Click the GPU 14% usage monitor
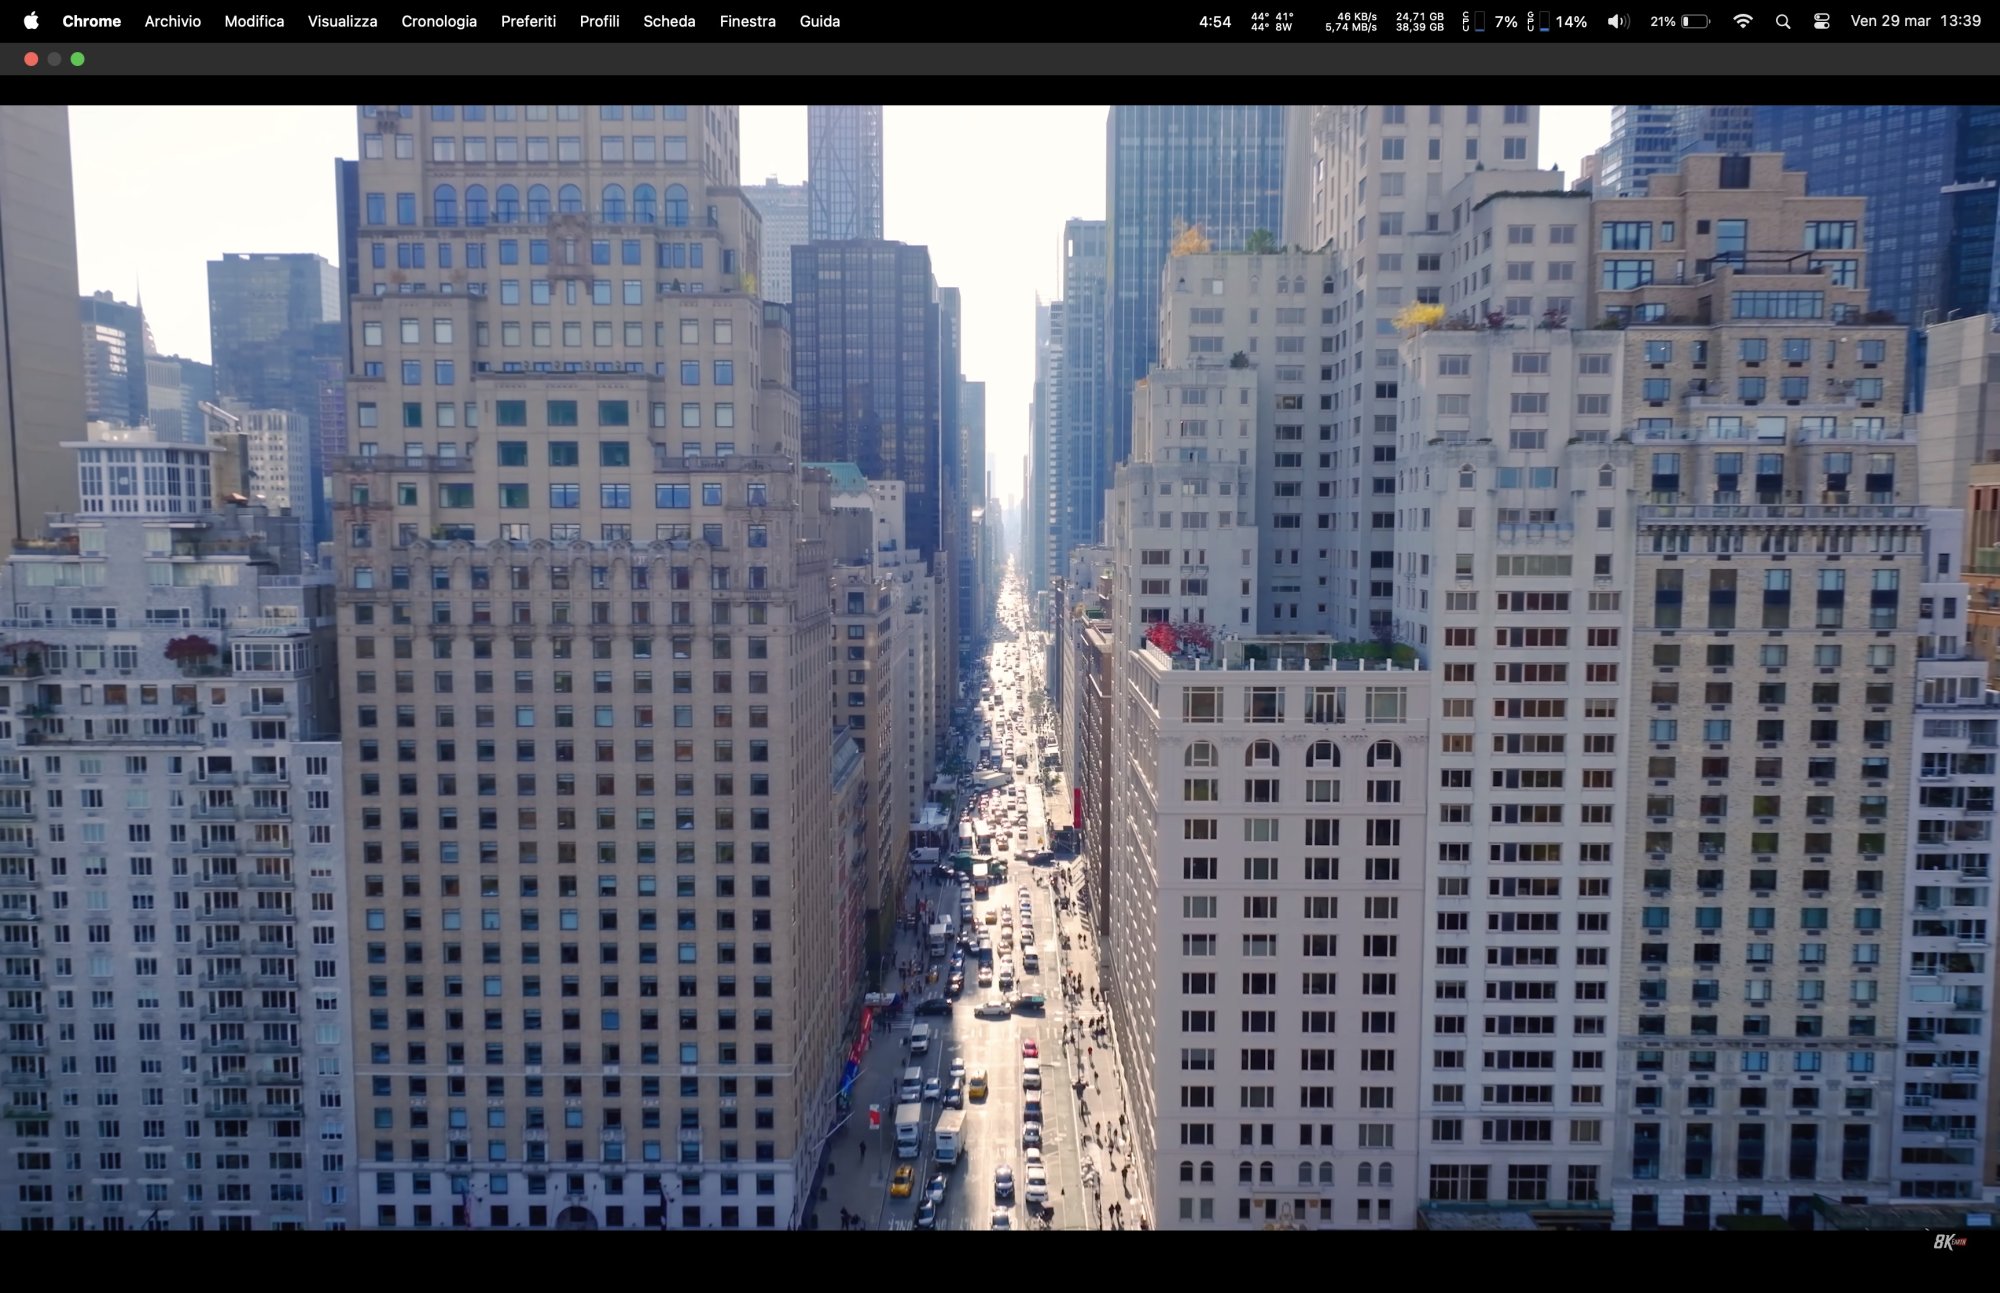This screenshot has height=1293, width=2000. [x=1557, y=21]
